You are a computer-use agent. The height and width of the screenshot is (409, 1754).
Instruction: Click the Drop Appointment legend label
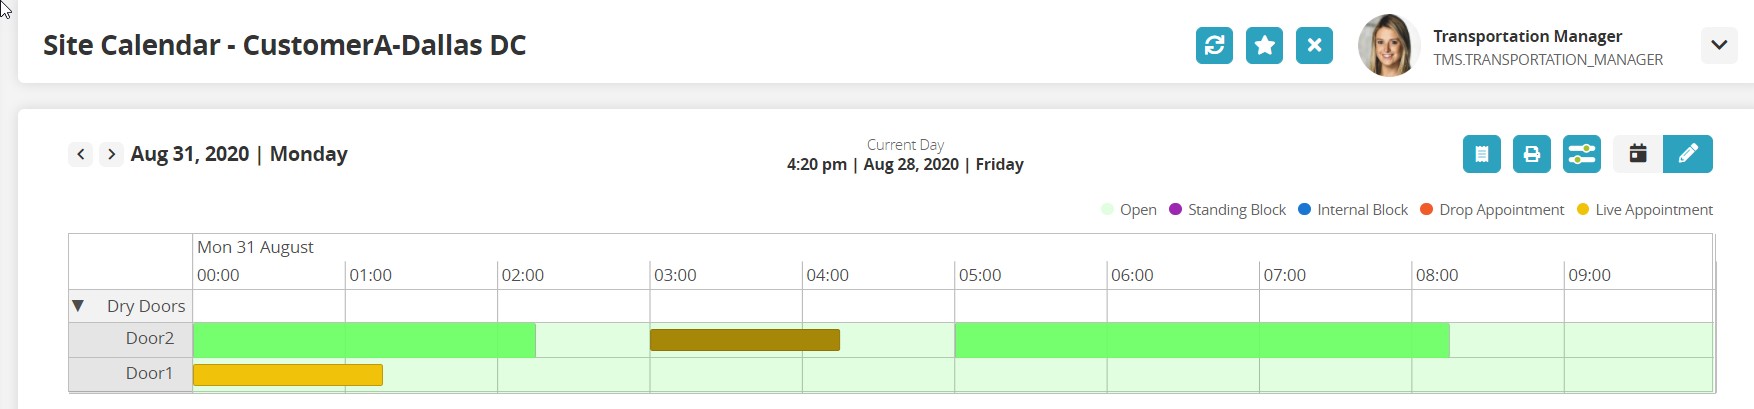pyautogui.click(x=1501, y=210)
